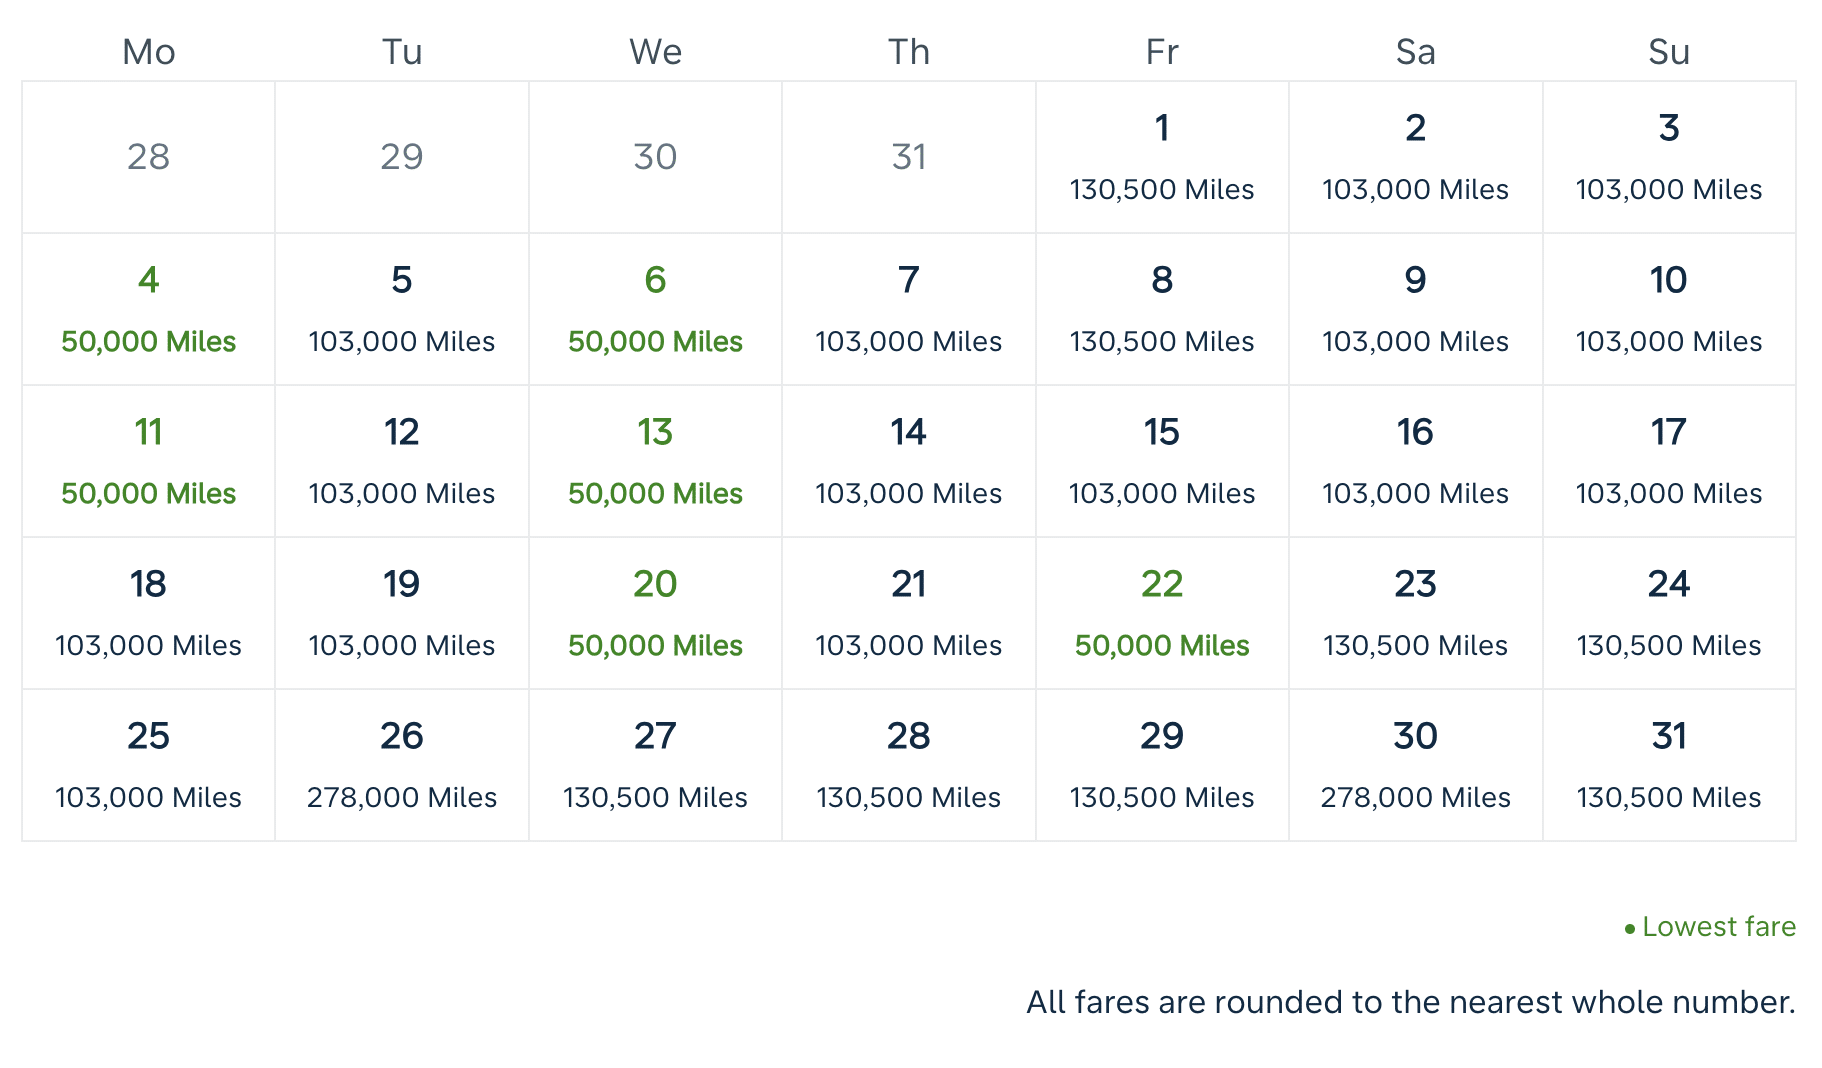Choose day 15 for 103,000 Miles
The image size is (1822, 1068).
[1162, 461]
